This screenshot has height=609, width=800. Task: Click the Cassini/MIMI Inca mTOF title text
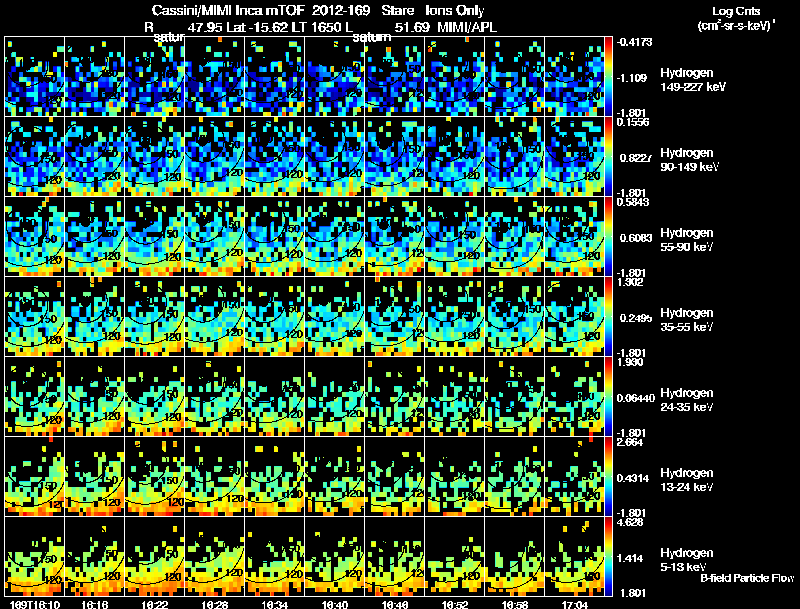pos(229,11)
